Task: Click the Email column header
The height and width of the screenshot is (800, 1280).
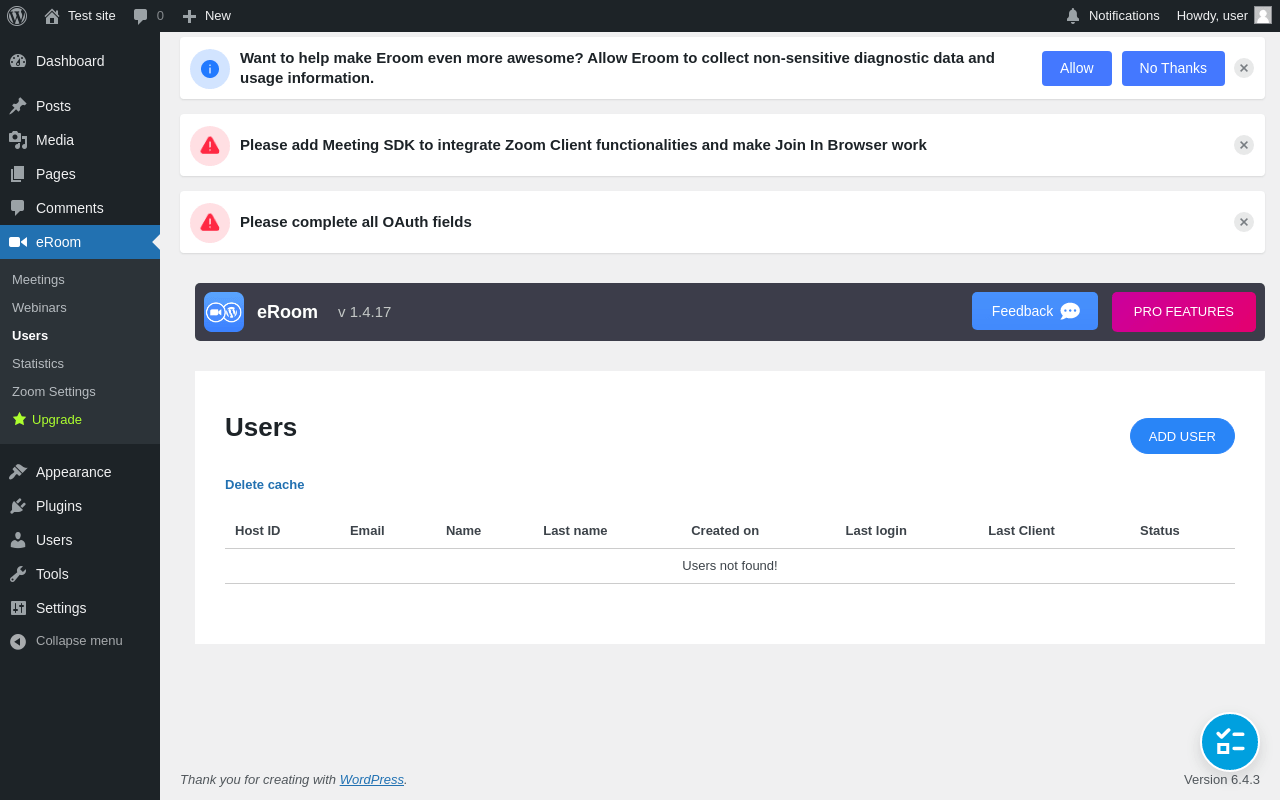Action: tap(367, 531)
